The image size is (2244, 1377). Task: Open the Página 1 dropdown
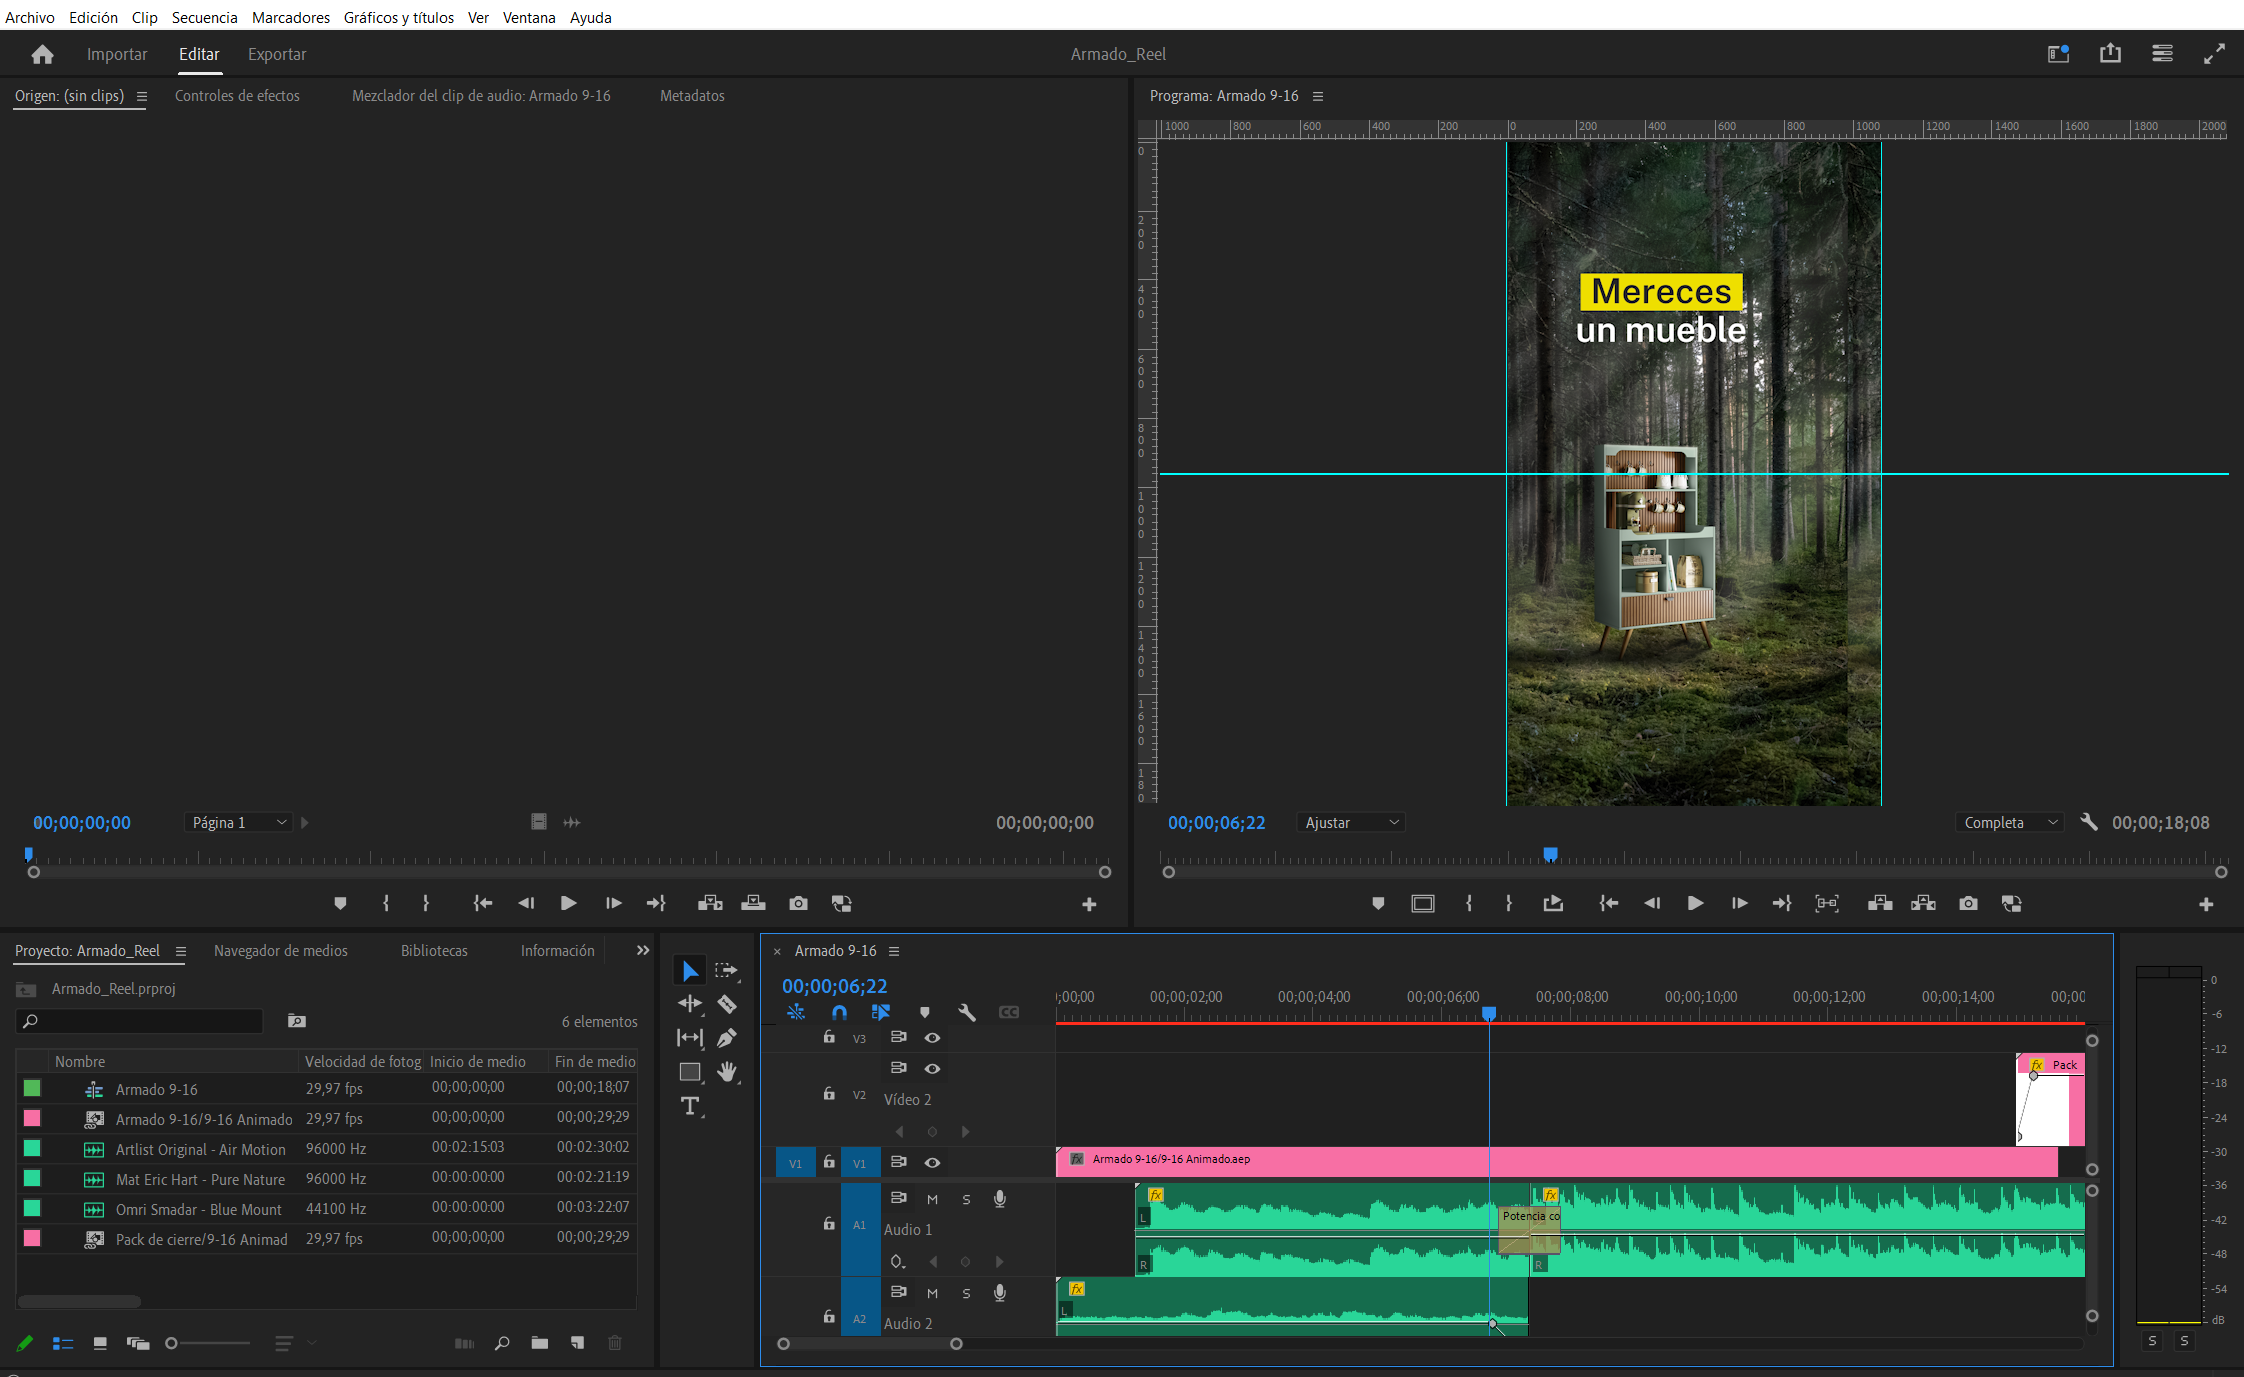click(x=237, y=822)
